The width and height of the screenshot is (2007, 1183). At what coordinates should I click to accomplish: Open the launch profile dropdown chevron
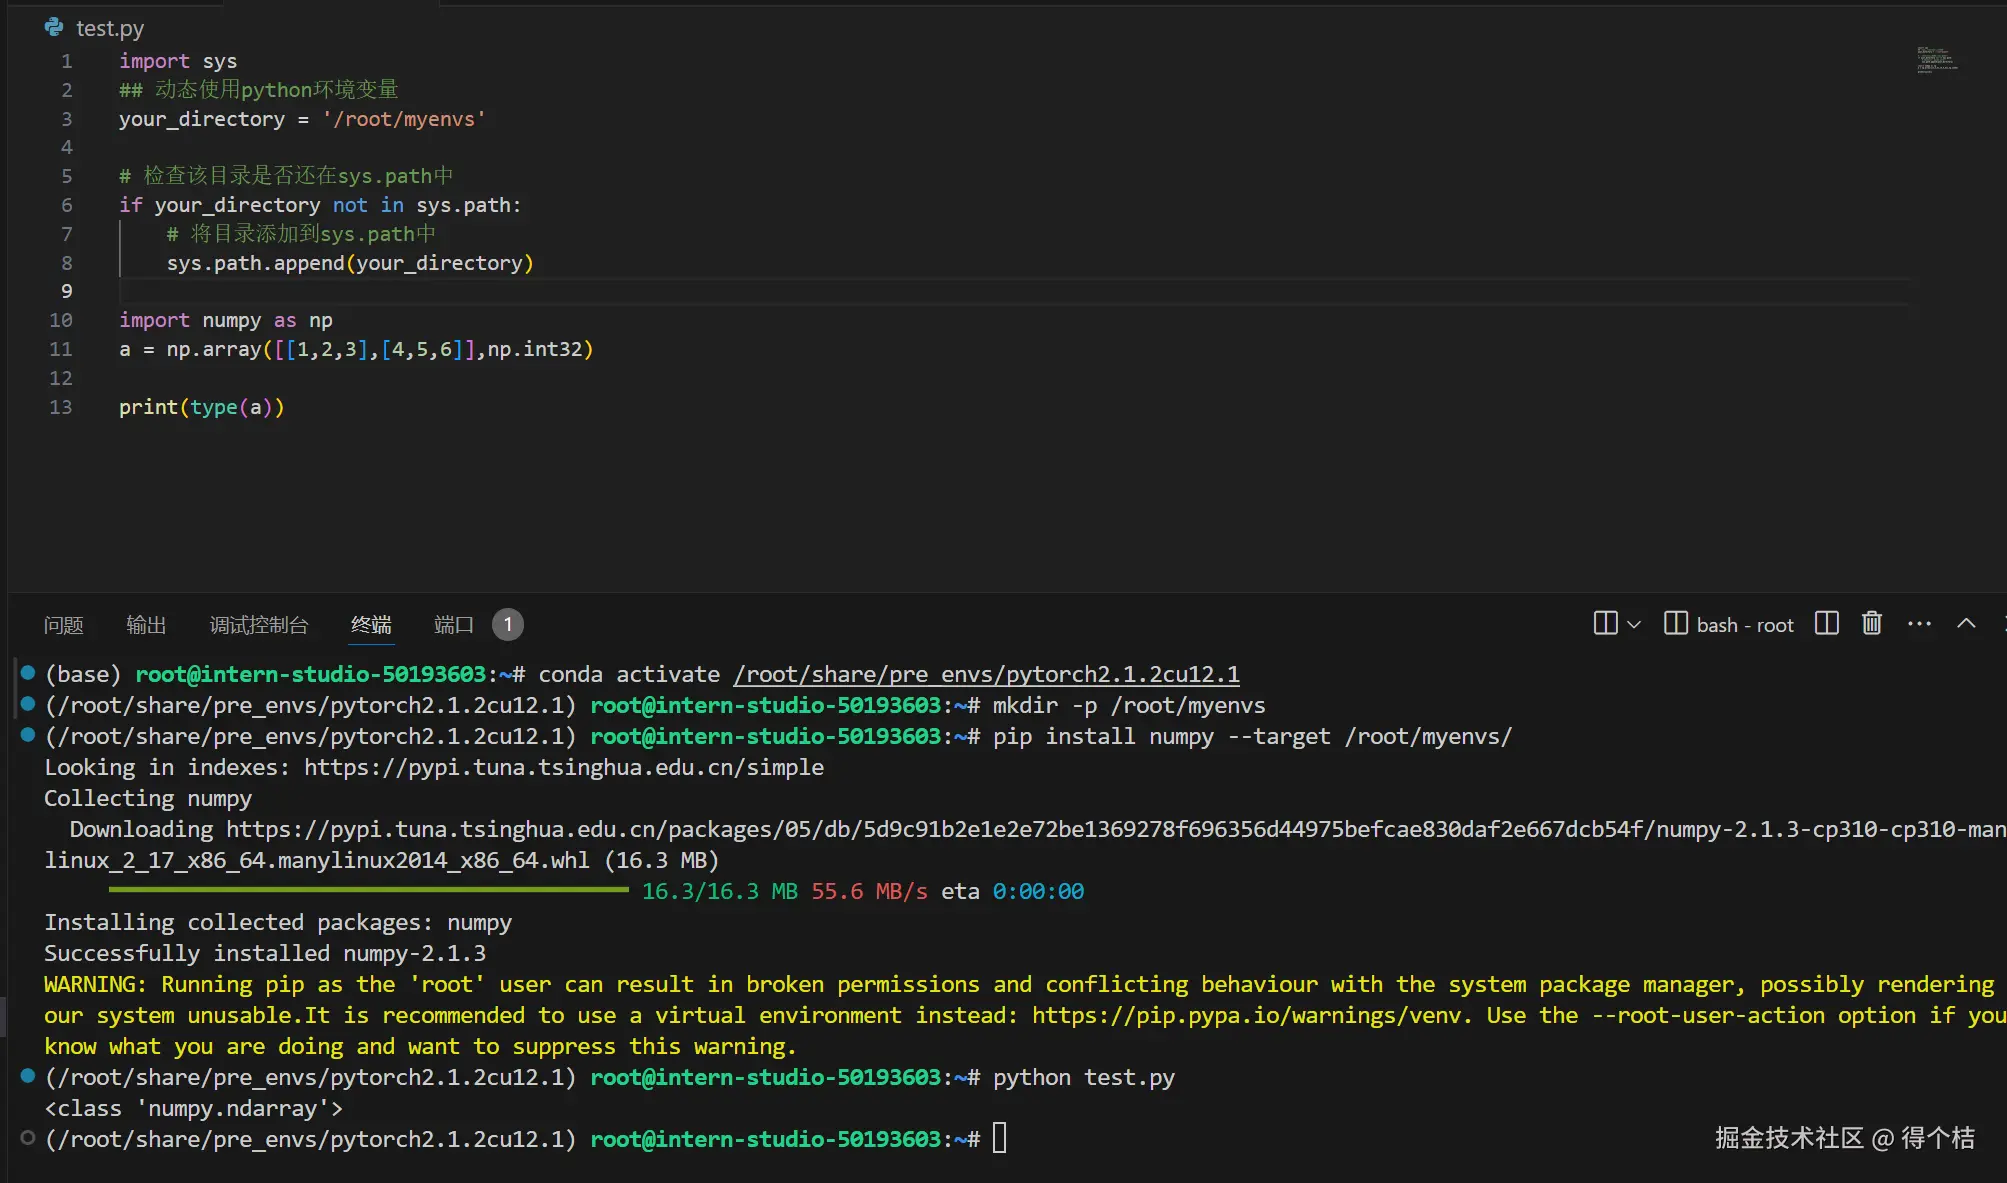coord(1634,625)
